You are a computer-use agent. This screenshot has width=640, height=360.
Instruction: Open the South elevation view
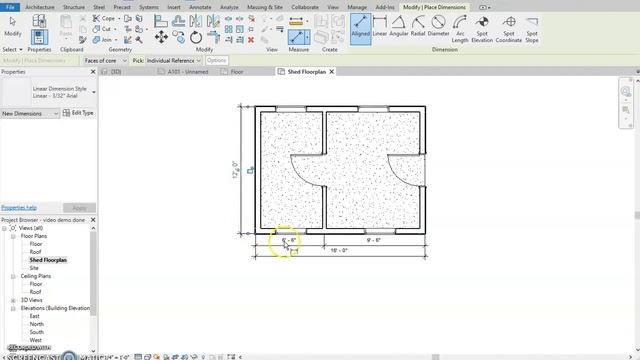[36, 332]
